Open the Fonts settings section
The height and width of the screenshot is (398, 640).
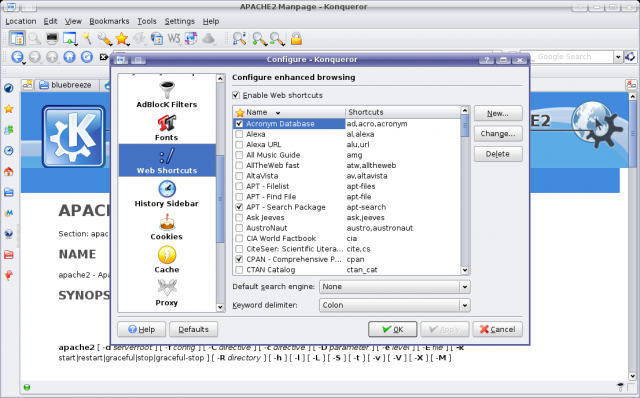pos(167,128)
